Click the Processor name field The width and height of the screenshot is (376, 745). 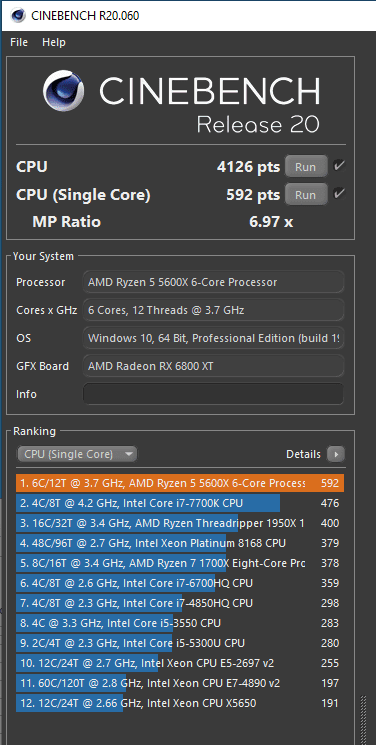click(x=213, y=282)
